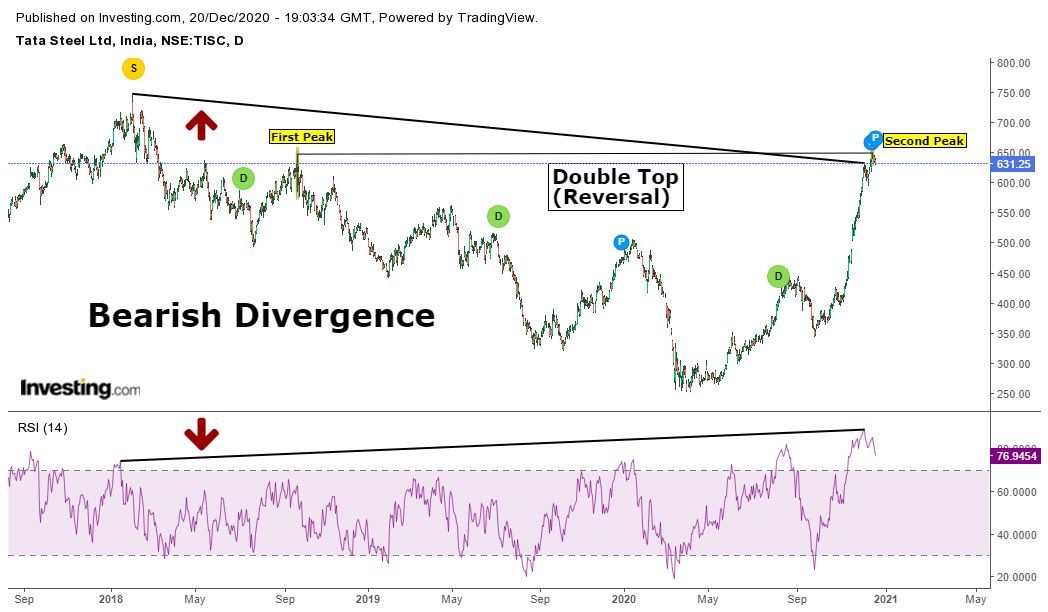Click the 400.00 price axis label
The width and height of the screenshot is (1048, 612).
(1013, 304)
